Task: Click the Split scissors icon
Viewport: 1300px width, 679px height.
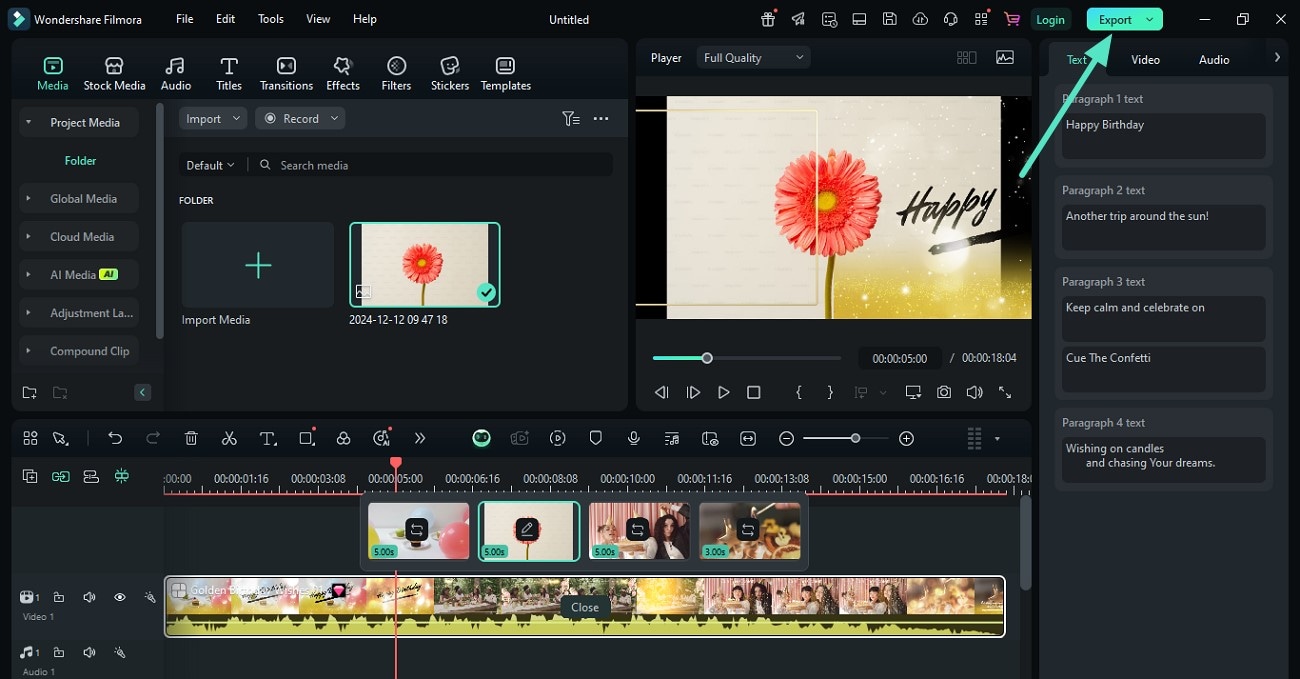Action: [229, 438]
